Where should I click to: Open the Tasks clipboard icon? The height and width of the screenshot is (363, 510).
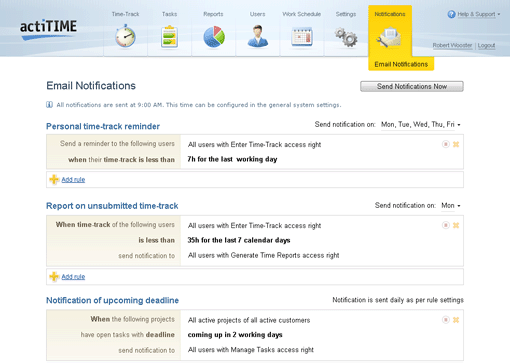(169, 36)
